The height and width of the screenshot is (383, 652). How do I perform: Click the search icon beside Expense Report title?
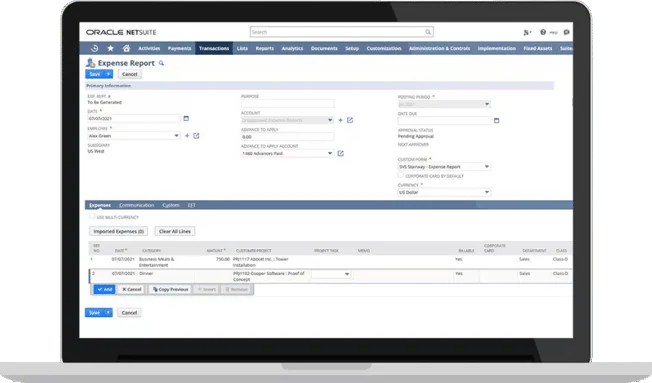click(161, 63)
